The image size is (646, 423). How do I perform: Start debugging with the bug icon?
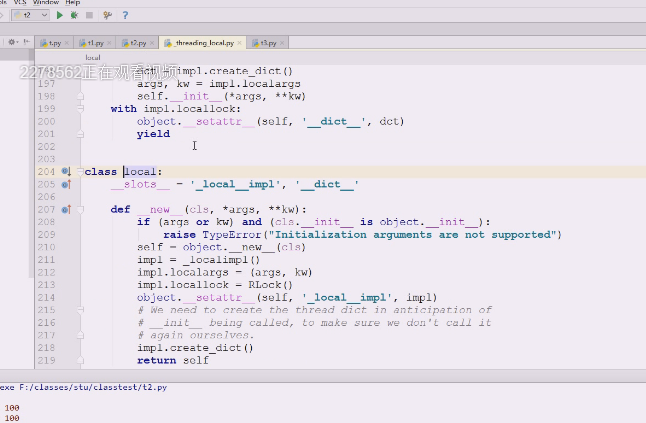click(x=74, y=15)
